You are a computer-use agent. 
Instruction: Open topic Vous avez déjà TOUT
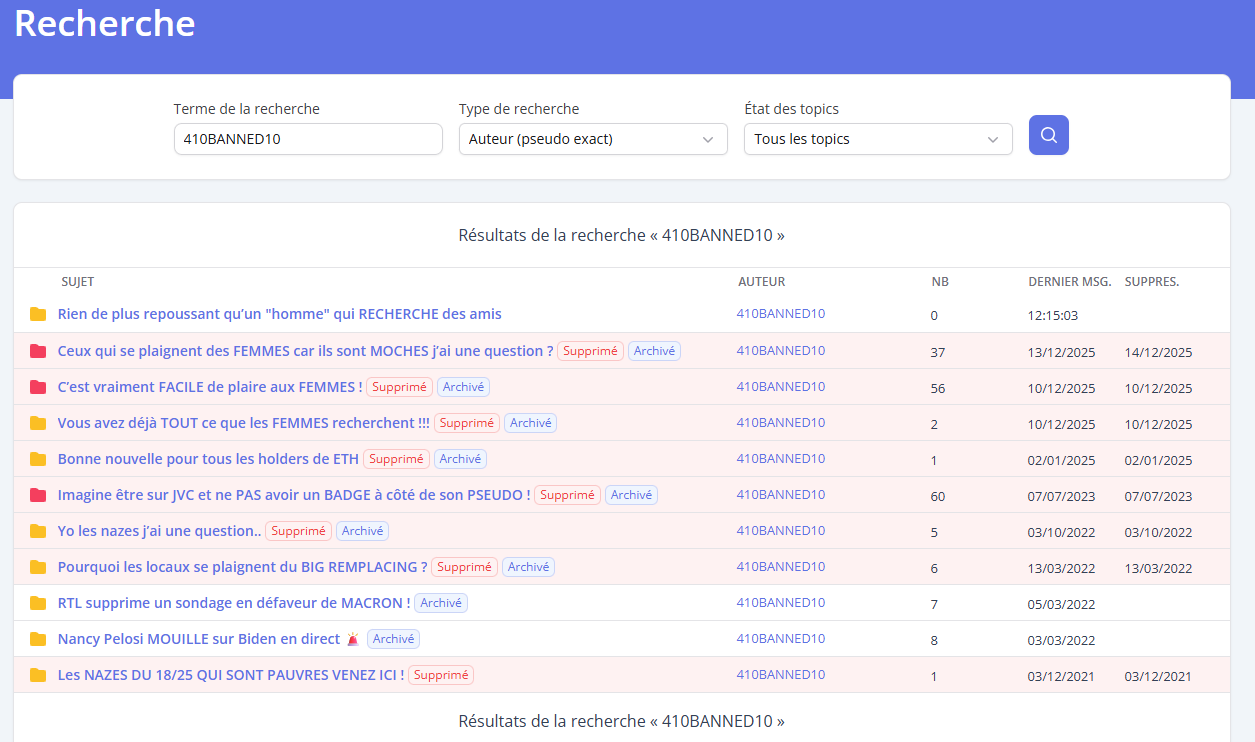click(243, 423)
